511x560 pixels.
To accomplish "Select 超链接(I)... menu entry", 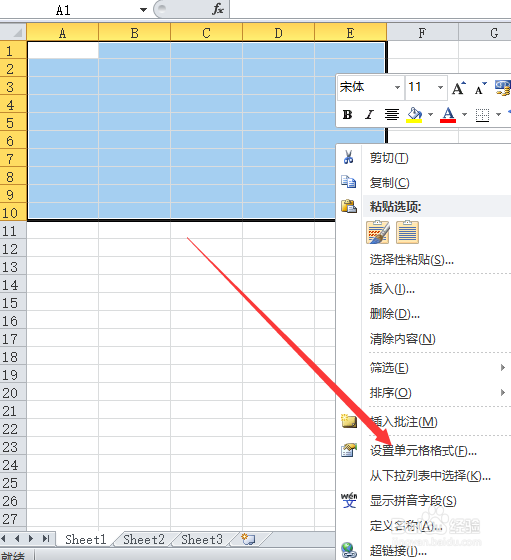I will (398, 551).
